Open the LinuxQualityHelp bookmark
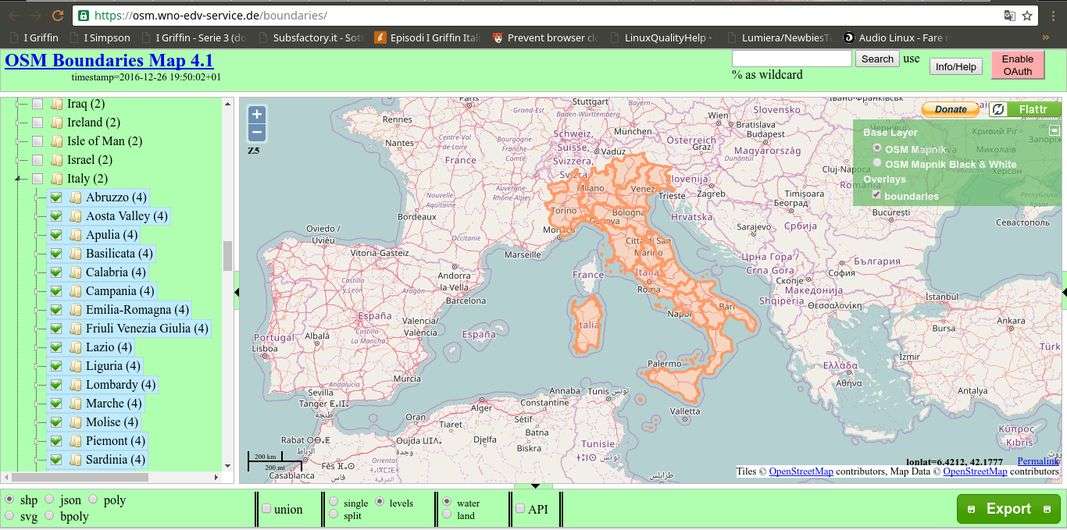The image size is (1067, 530). [665, 38]
